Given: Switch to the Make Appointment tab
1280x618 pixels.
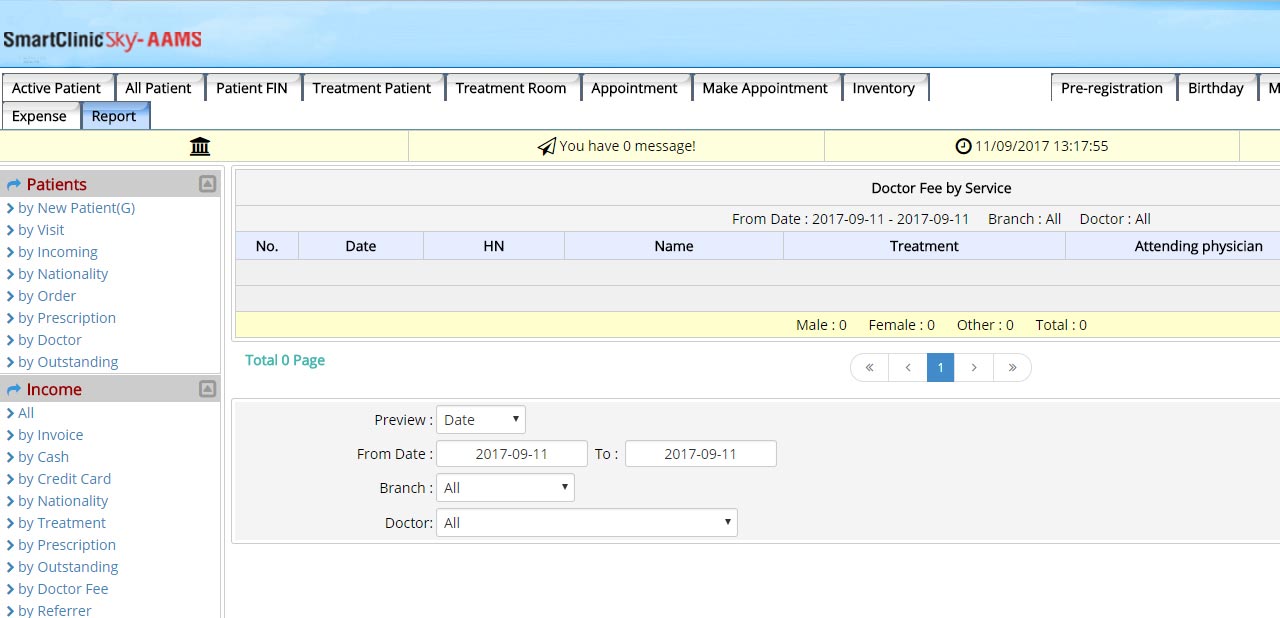Looking at the screenshot, I should (x=764, y=88).
